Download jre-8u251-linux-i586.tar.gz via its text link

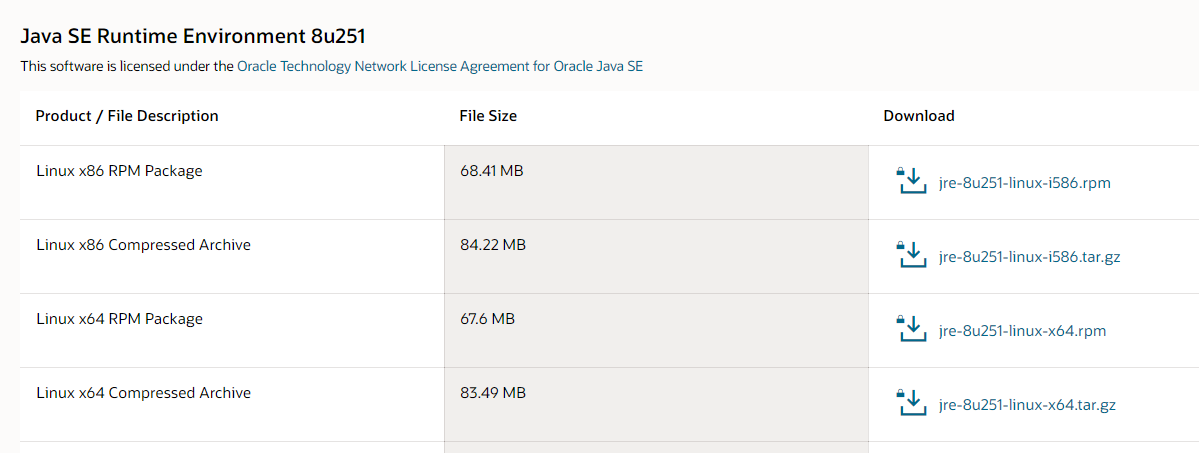tap(1029, 257)
